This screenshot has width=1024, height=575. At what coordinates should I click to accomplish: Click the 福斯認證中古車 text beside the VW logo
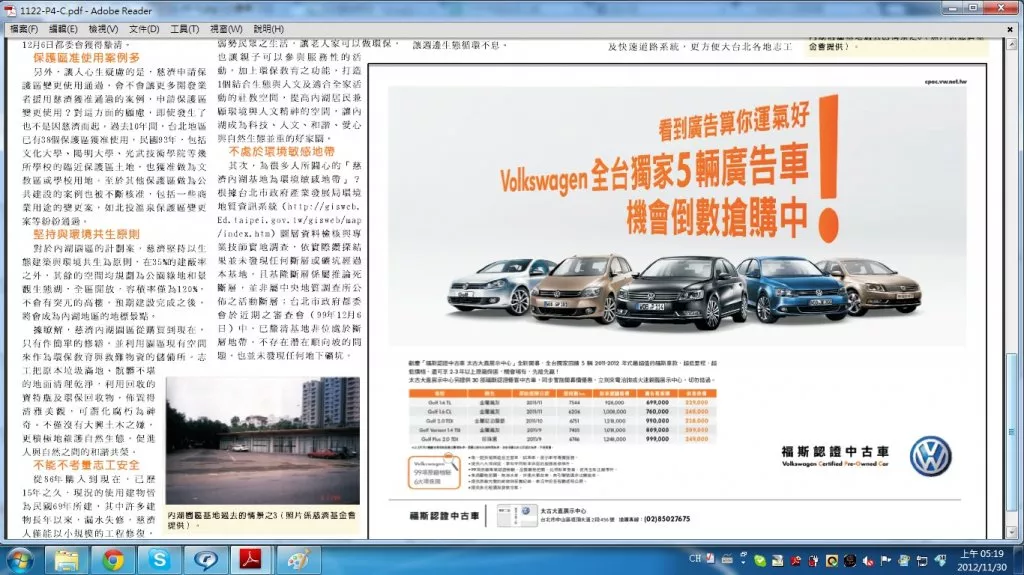click(x=835, y=452)
